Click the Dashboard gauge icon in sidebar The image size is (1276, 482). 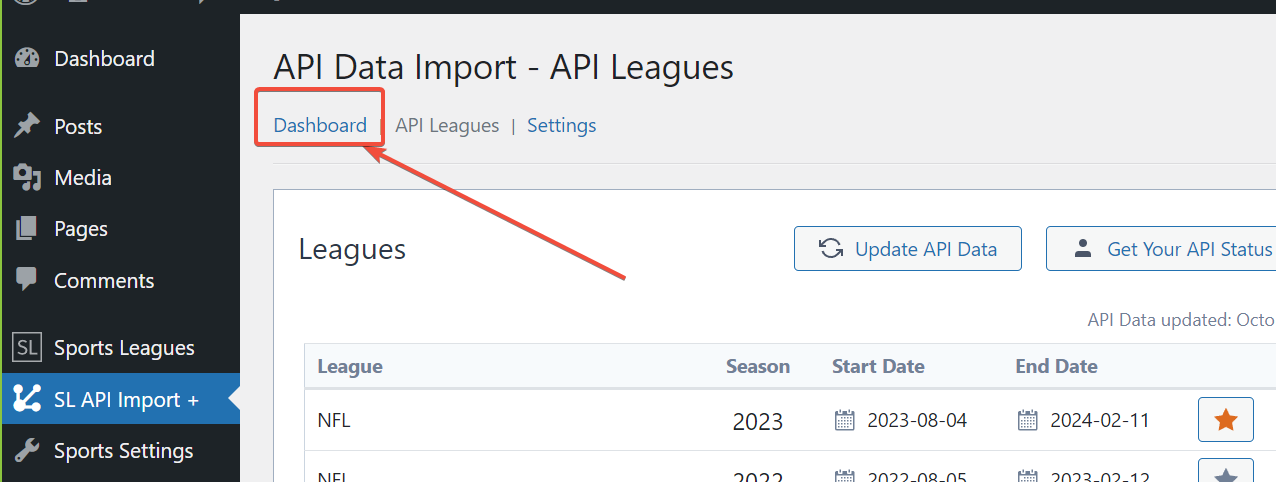[27, 59]
